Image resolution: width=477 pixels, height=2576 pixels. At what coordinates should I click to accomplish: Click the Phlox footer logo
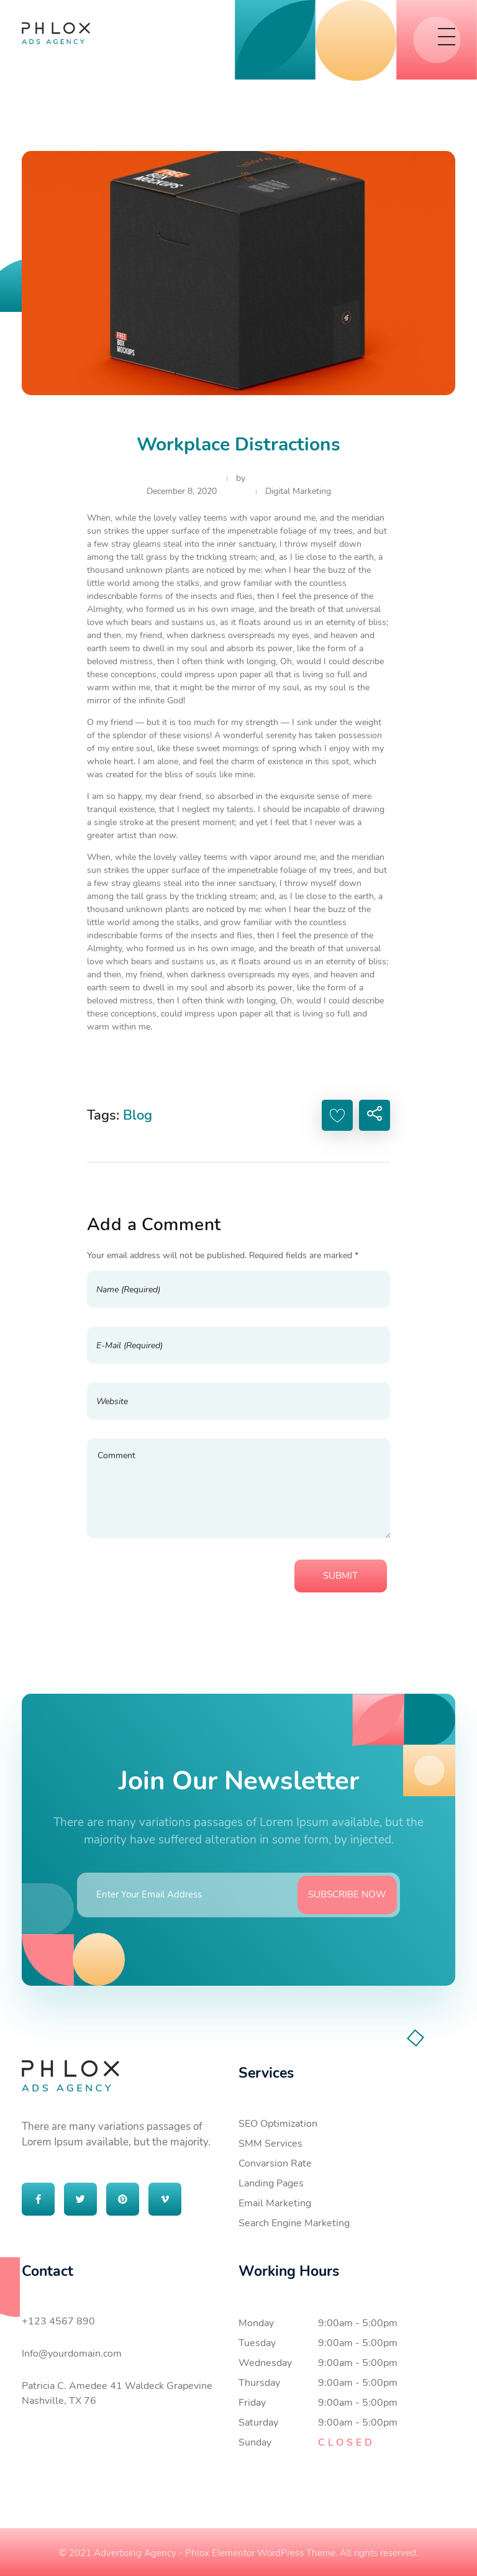[70, 2076]
